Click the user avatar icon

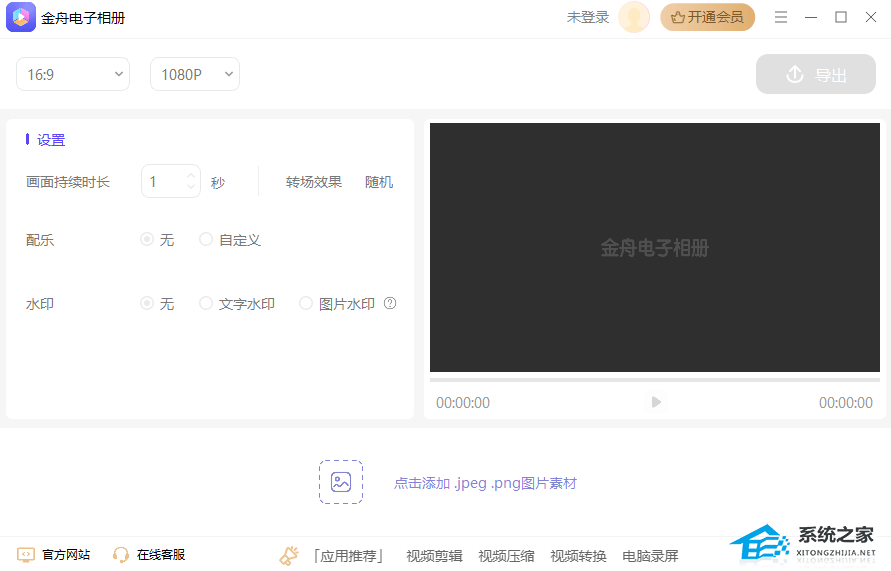pos(633,17)
